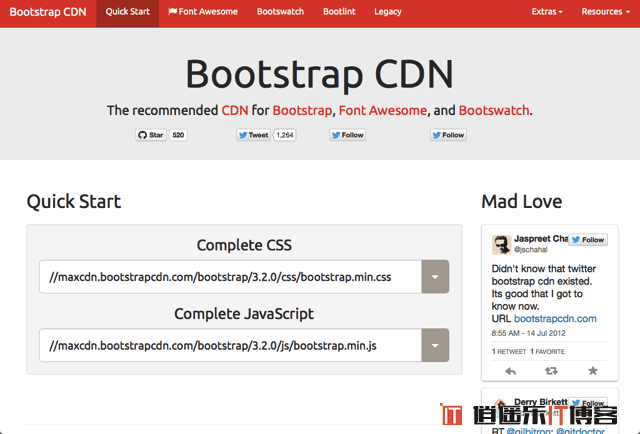Select the Complete JavaScript URL field
The width and height of the screenshot is (640, 434).
(230, 345)
